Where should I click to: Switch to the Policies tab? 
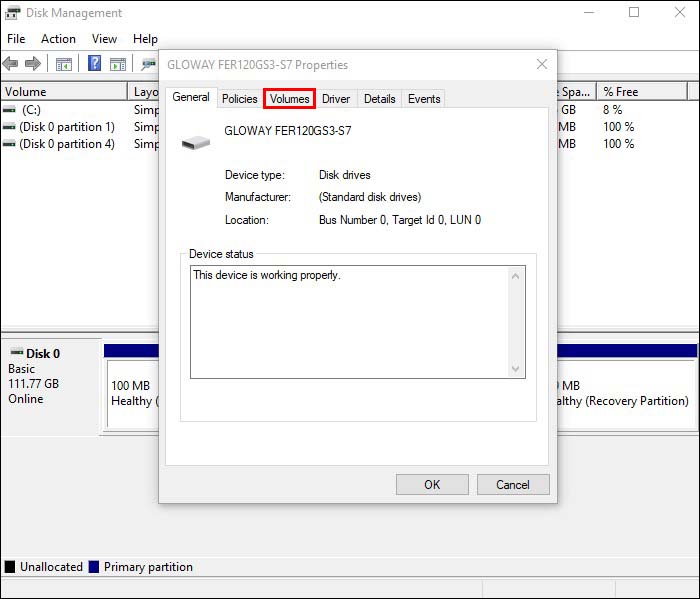click(x=240, y=99)
